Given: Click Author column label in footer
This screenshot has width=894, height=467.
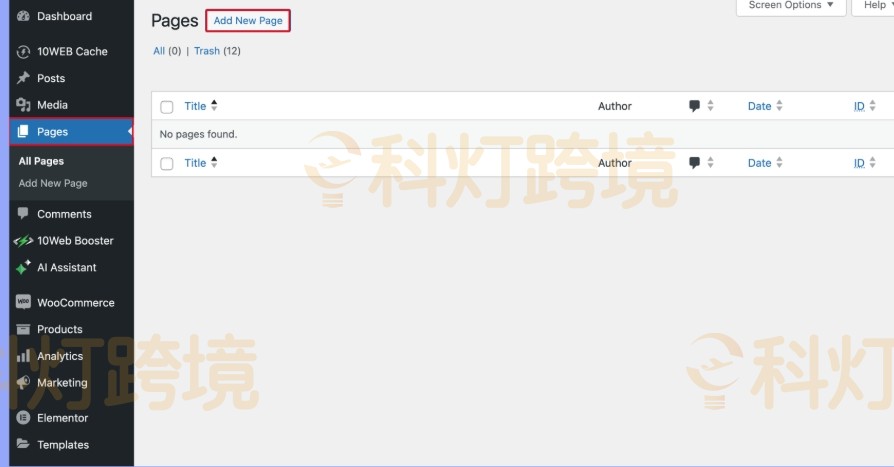Looking at the screenshot, I should click(615, 163).
